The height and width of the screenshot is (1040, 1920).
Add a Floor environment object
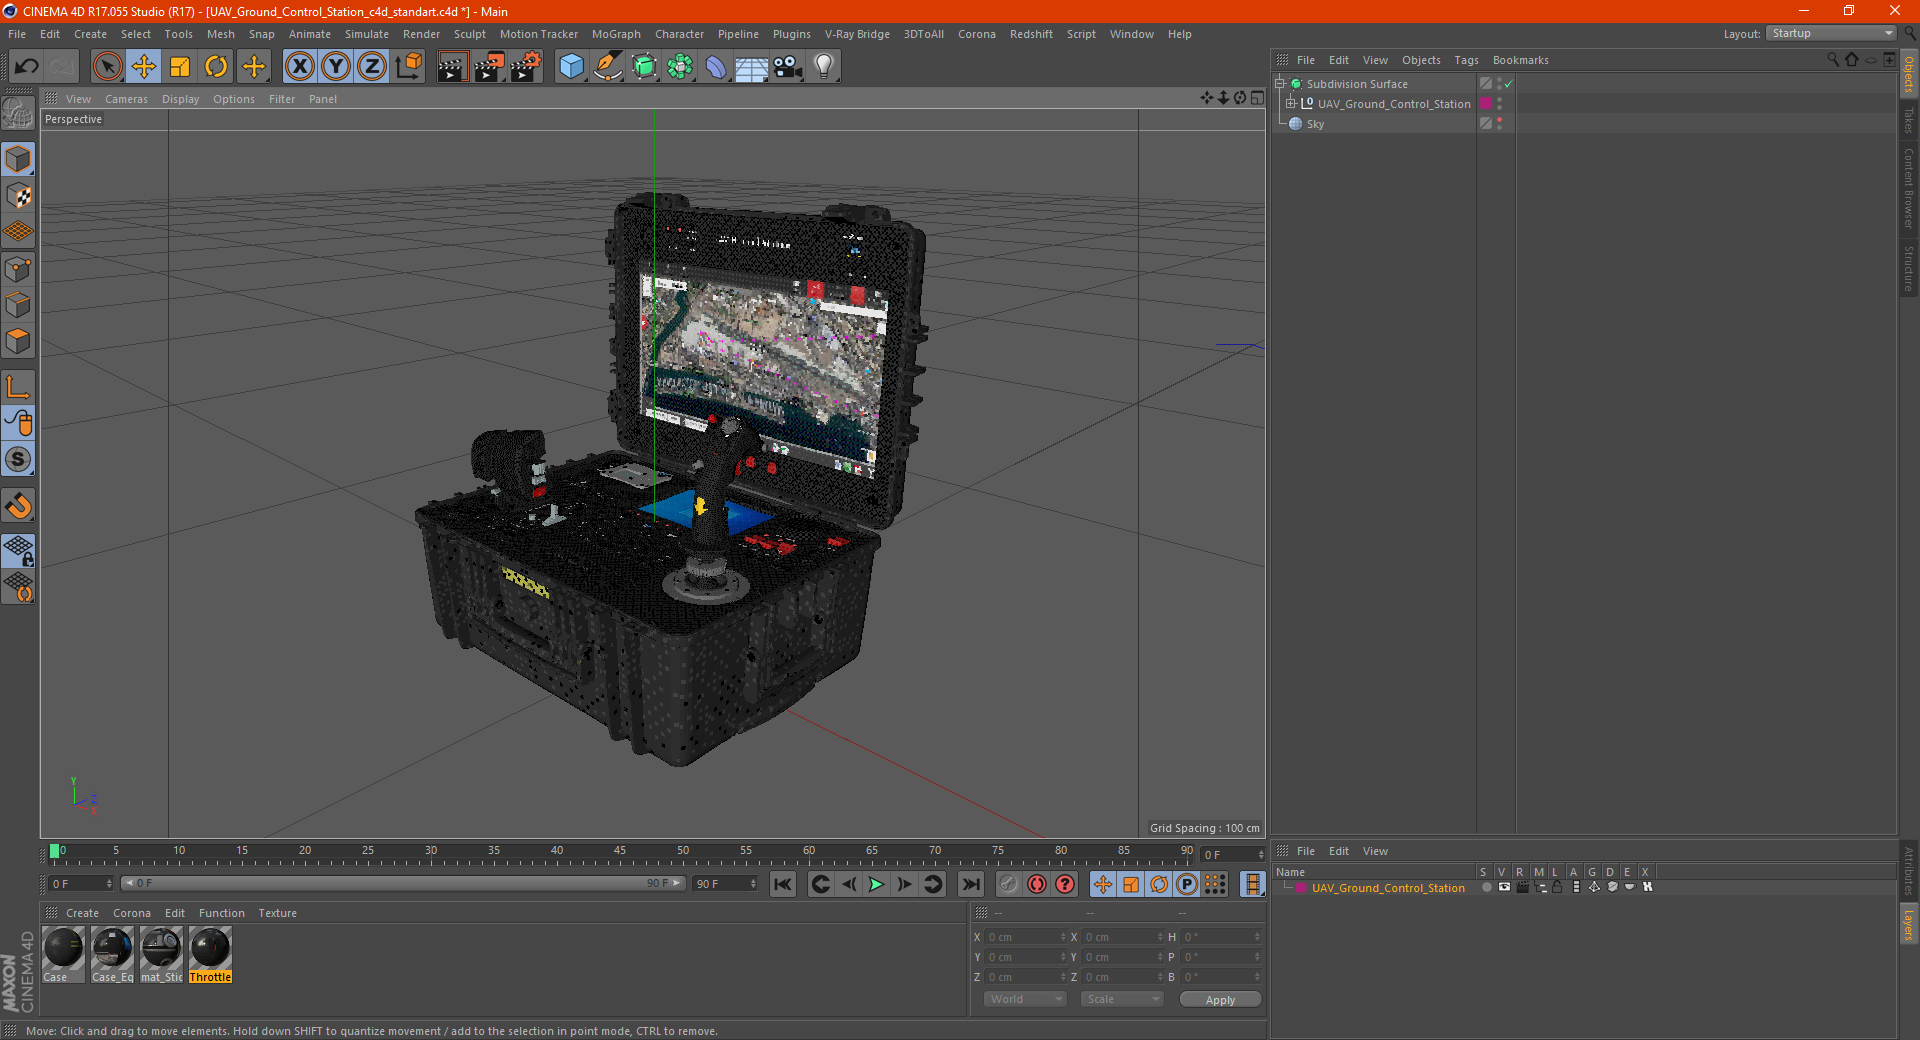pos(752,67)
